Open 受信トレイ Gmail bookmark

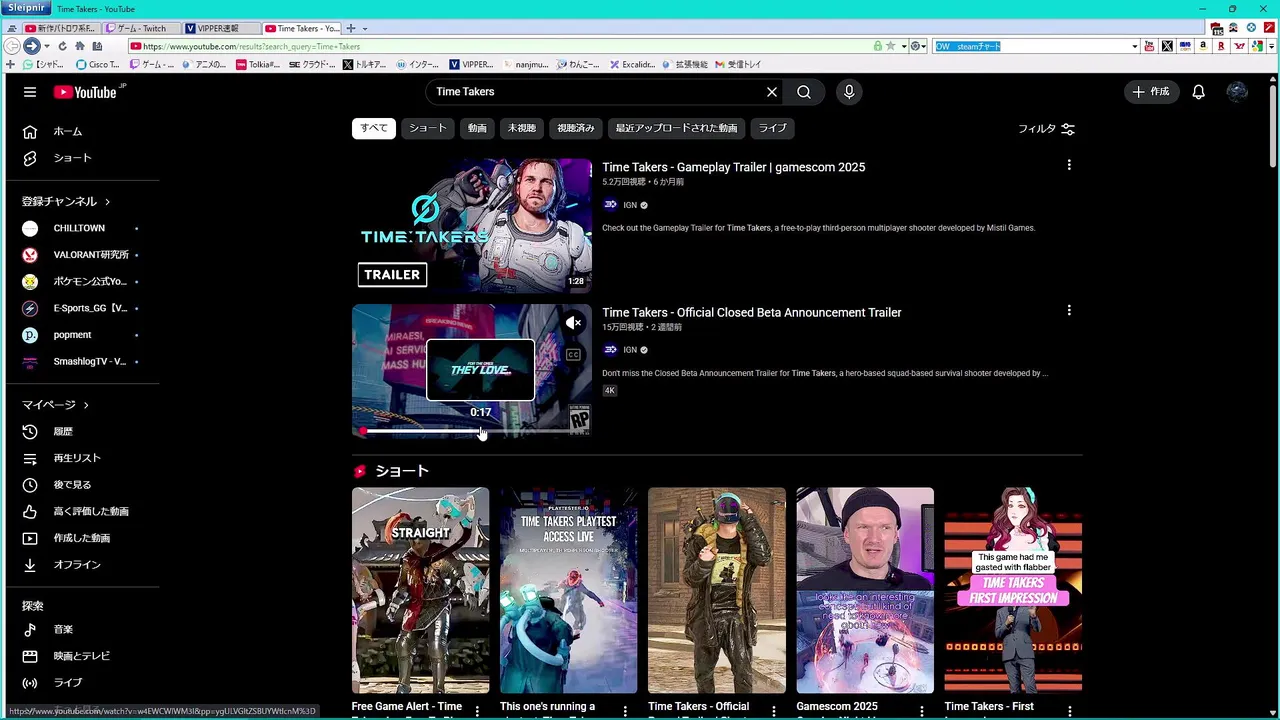point(737,64)
